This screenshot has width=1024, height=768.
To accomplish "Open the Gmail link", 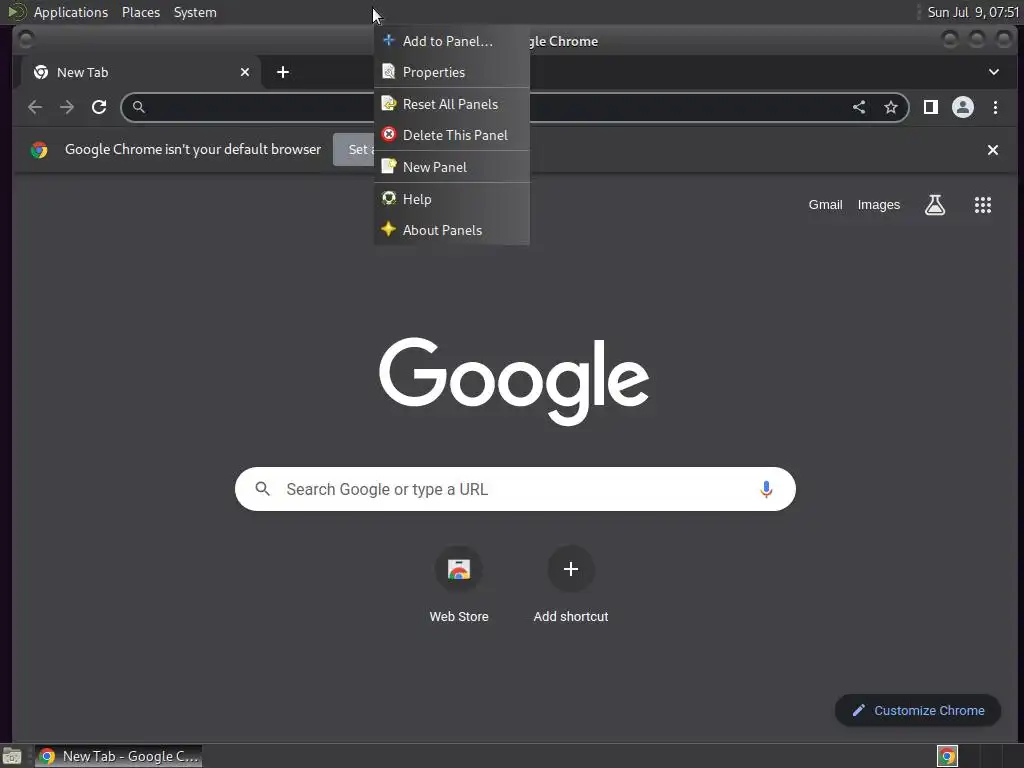I will pos(825,205).
